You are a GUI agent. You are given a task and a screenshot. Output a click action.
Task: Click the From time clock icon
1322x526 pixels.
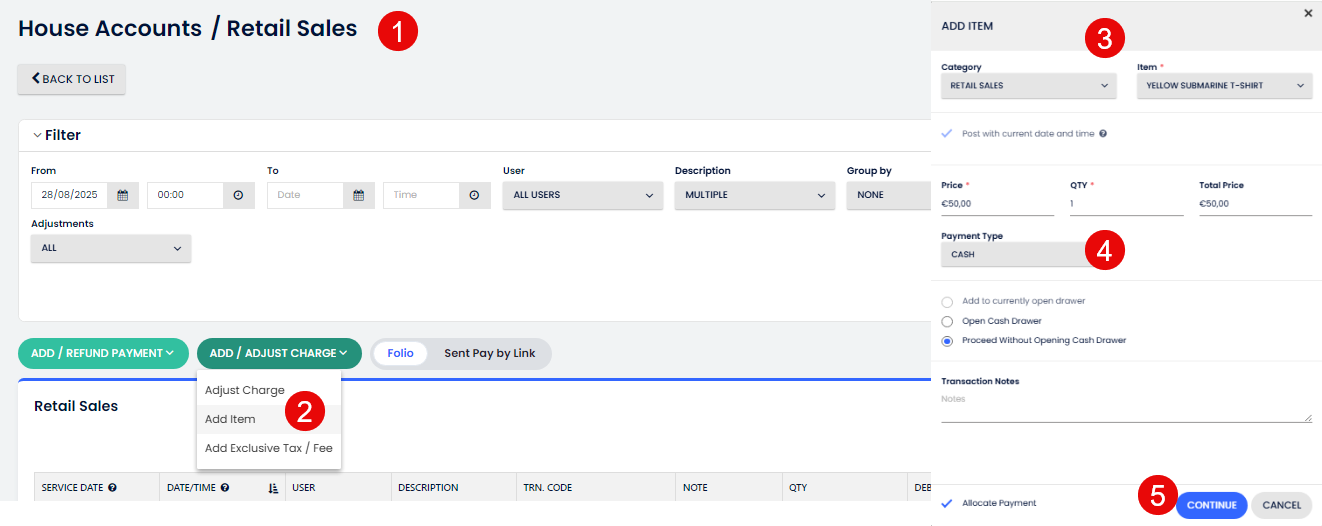click(238, 195)
